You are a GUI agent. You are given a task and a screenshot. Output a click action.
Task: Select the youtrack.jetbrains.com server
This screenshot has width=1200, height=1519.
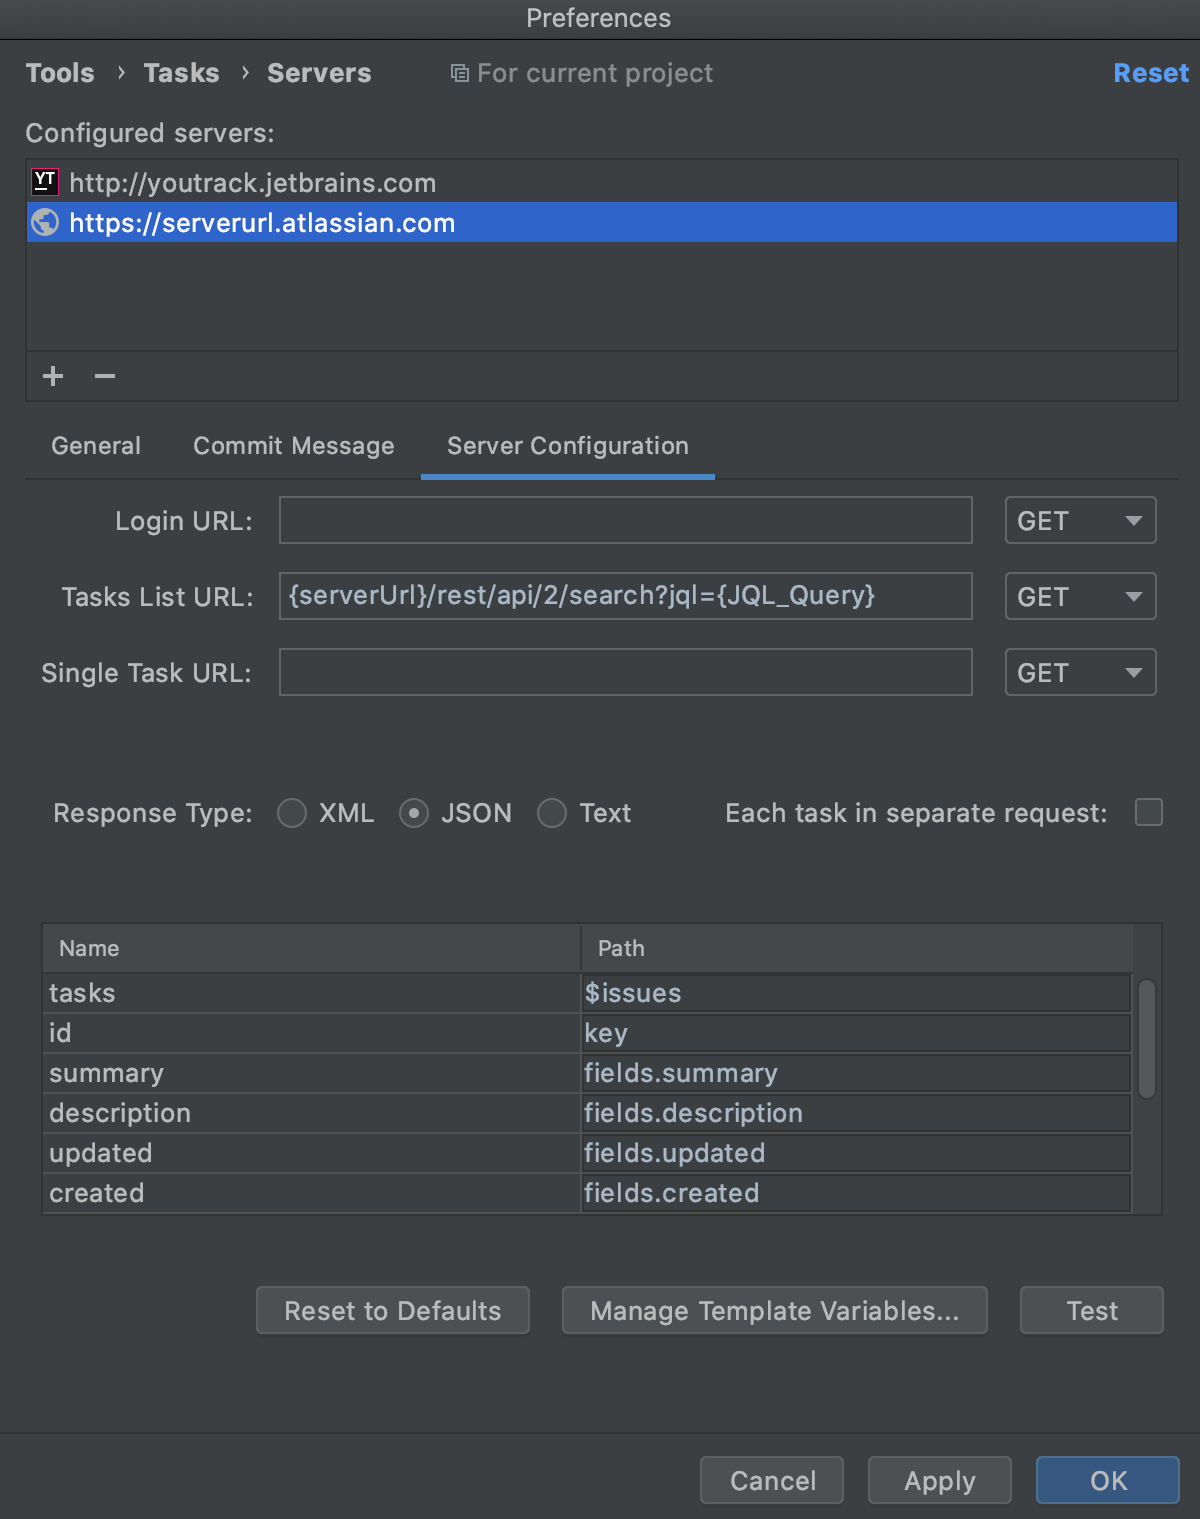tap(602, 182)
